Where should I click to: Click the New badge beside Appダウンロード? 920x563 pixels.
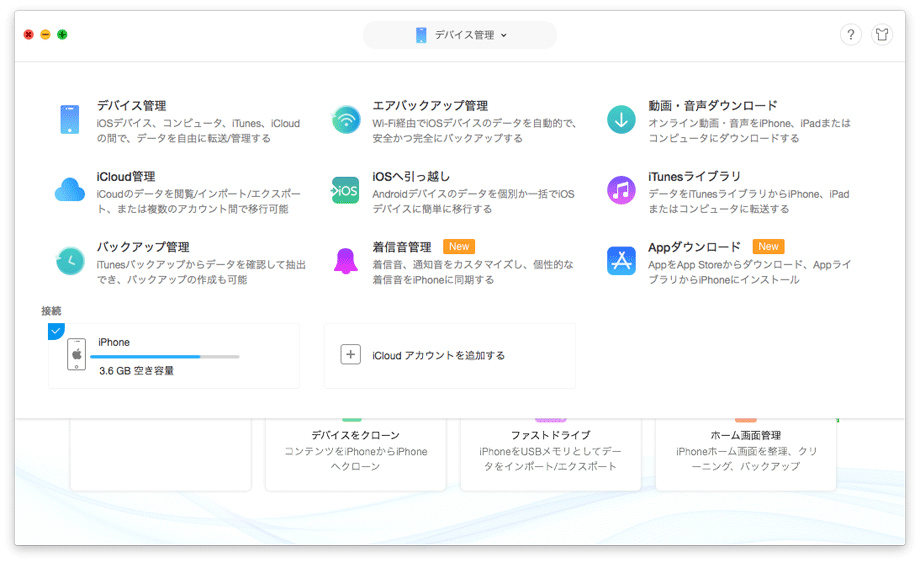(x=769, y=247)
